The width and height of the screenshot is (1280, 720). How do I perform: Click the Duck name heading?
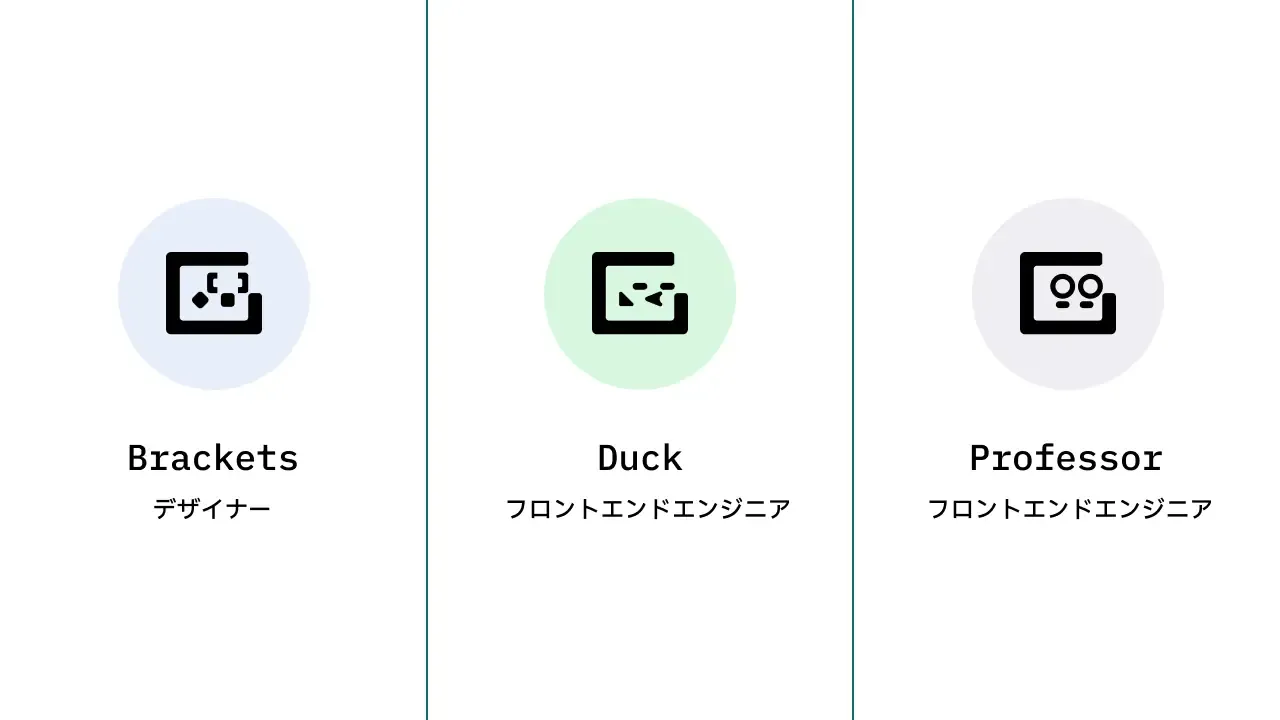click(x=640, y=457)
